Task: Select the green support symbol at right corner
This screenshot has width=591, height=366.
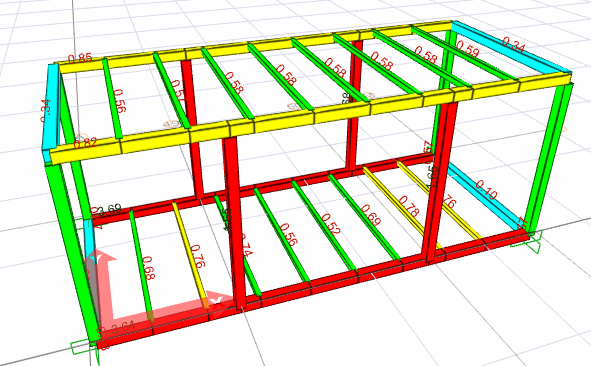Action: point(527,242)
